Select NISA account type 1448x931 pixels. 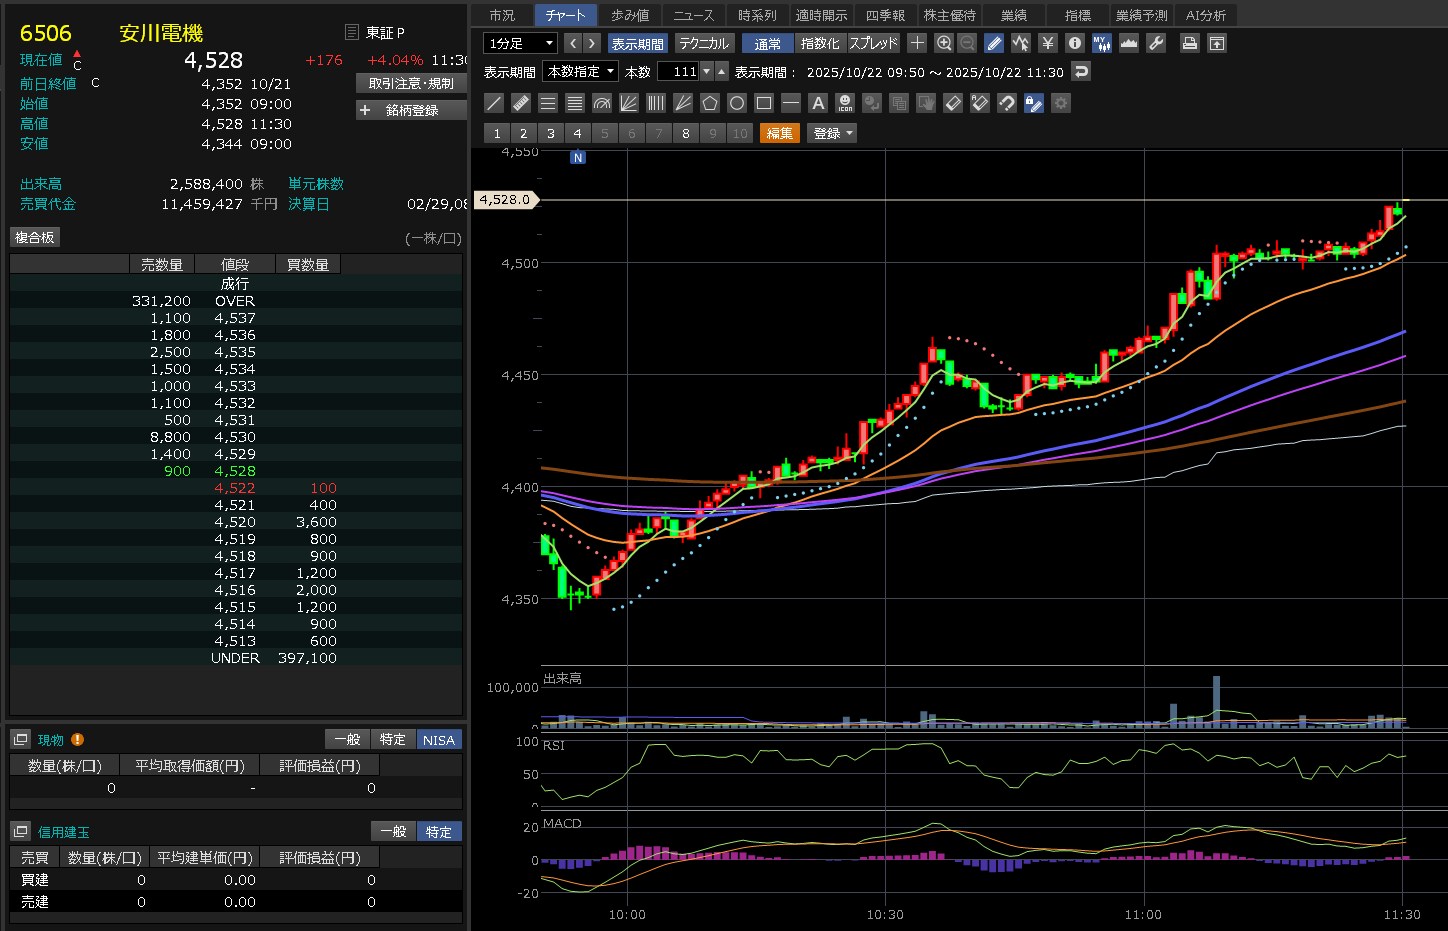pos(438,739)
